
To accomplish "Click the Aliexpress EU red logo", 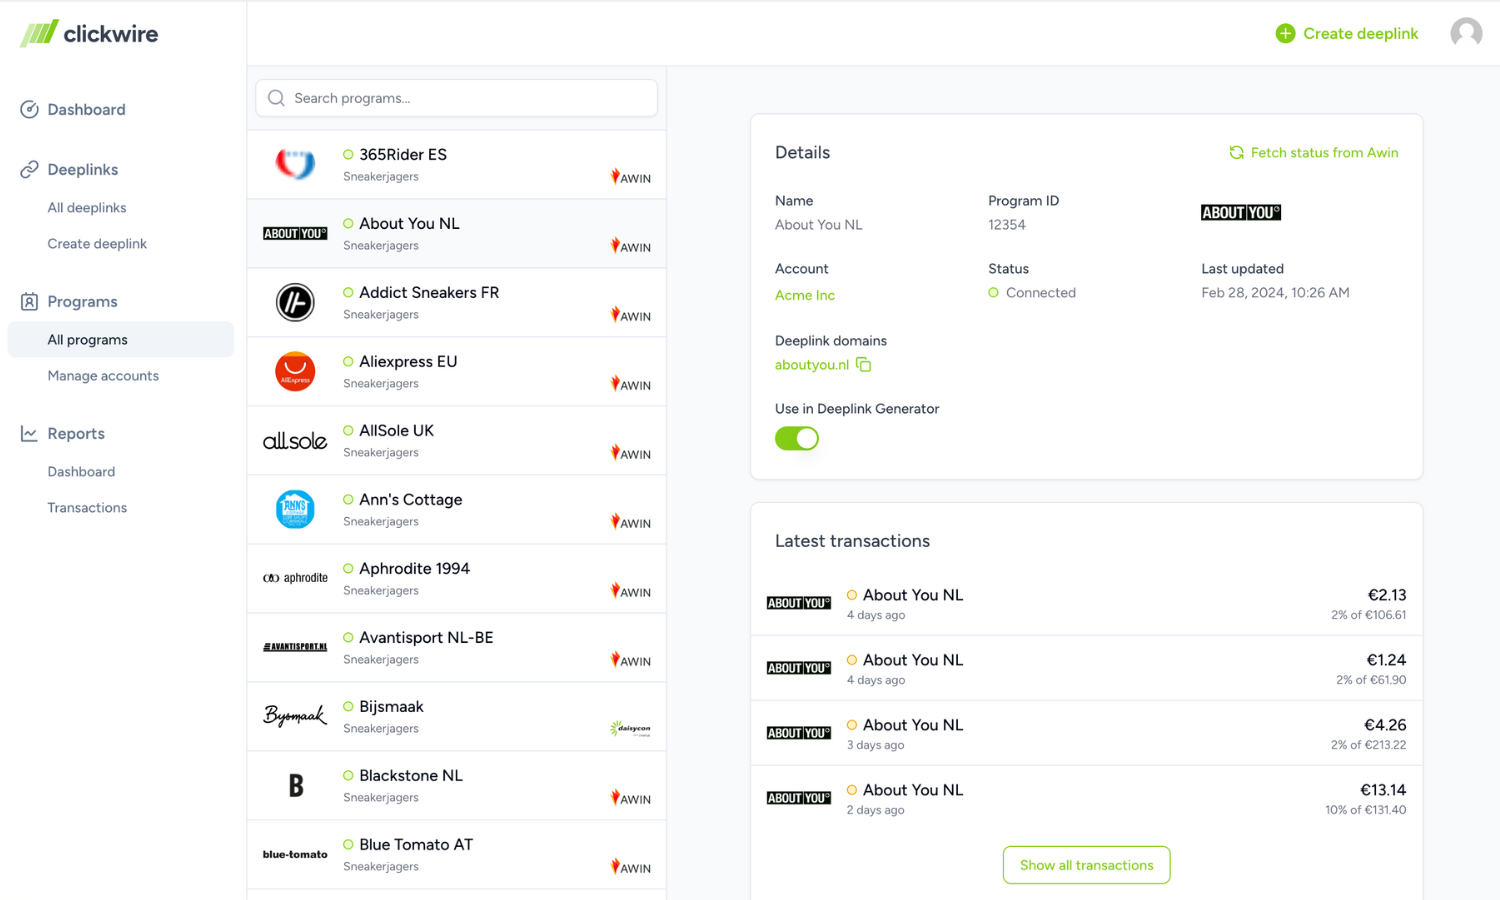I will [x=295, y=371].
